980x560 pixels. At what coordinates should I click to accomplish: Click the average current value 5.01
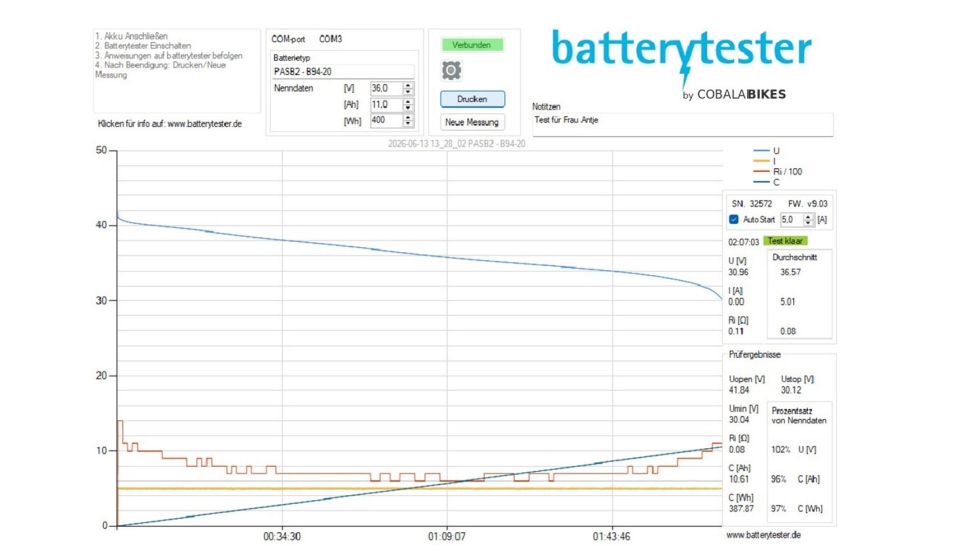point(788,301)
